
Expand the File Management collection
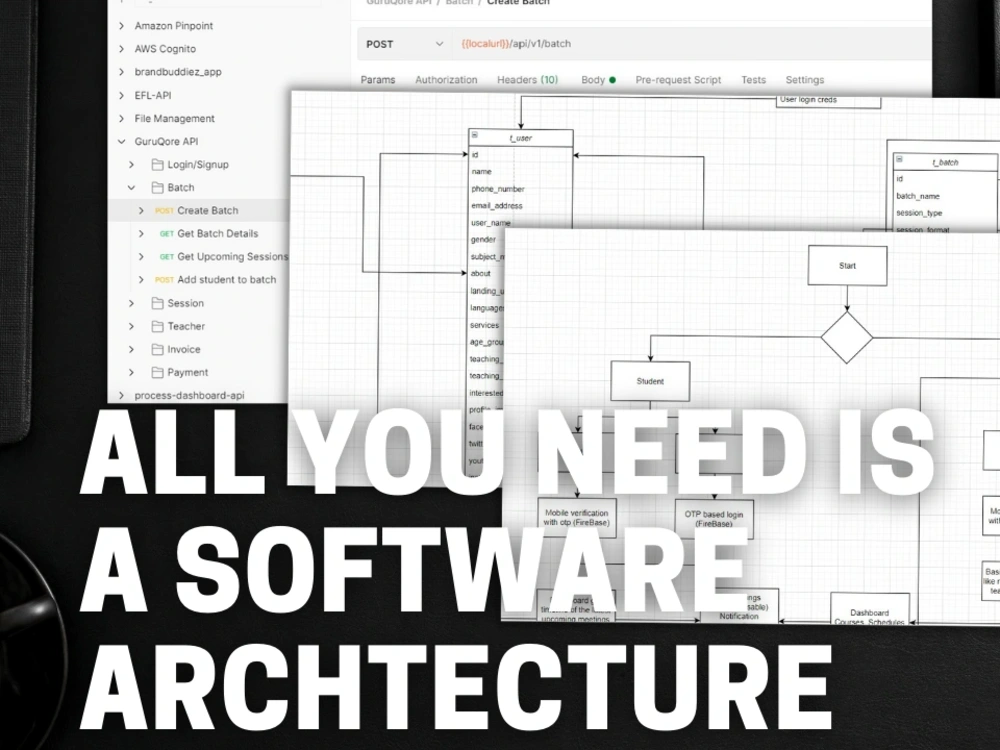click(x=121, y=118)
